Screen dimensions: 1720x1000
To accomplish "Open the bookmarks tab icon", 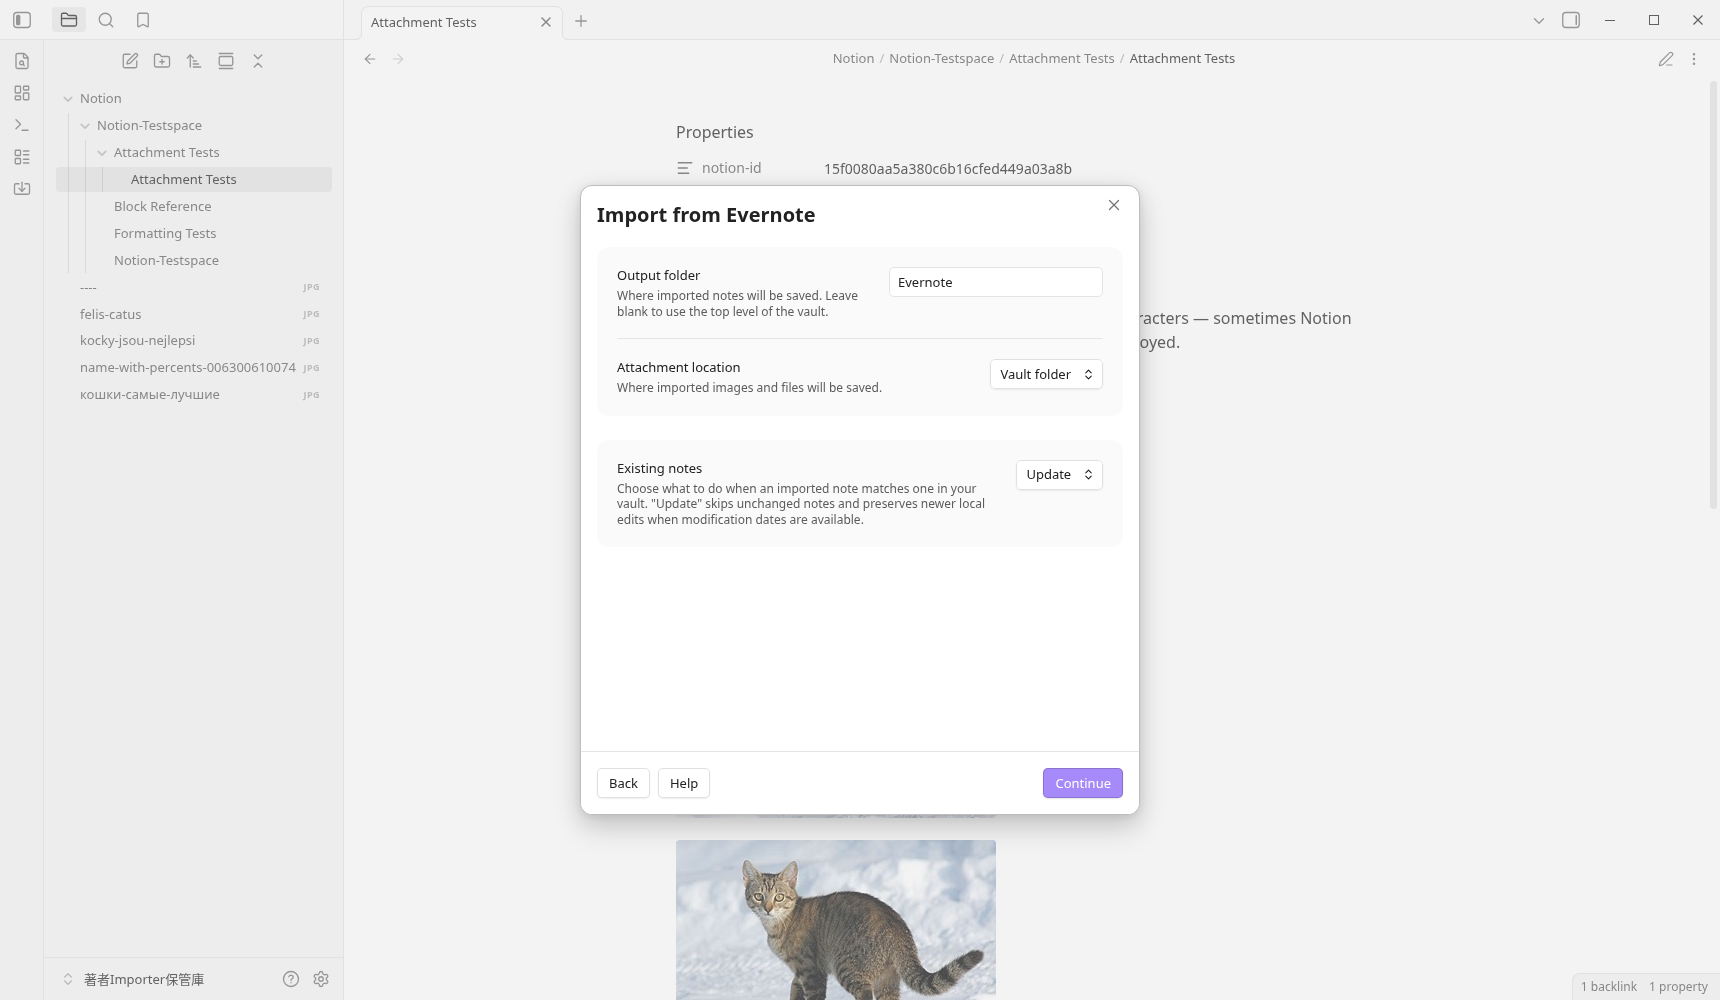I will click(143, 20).
